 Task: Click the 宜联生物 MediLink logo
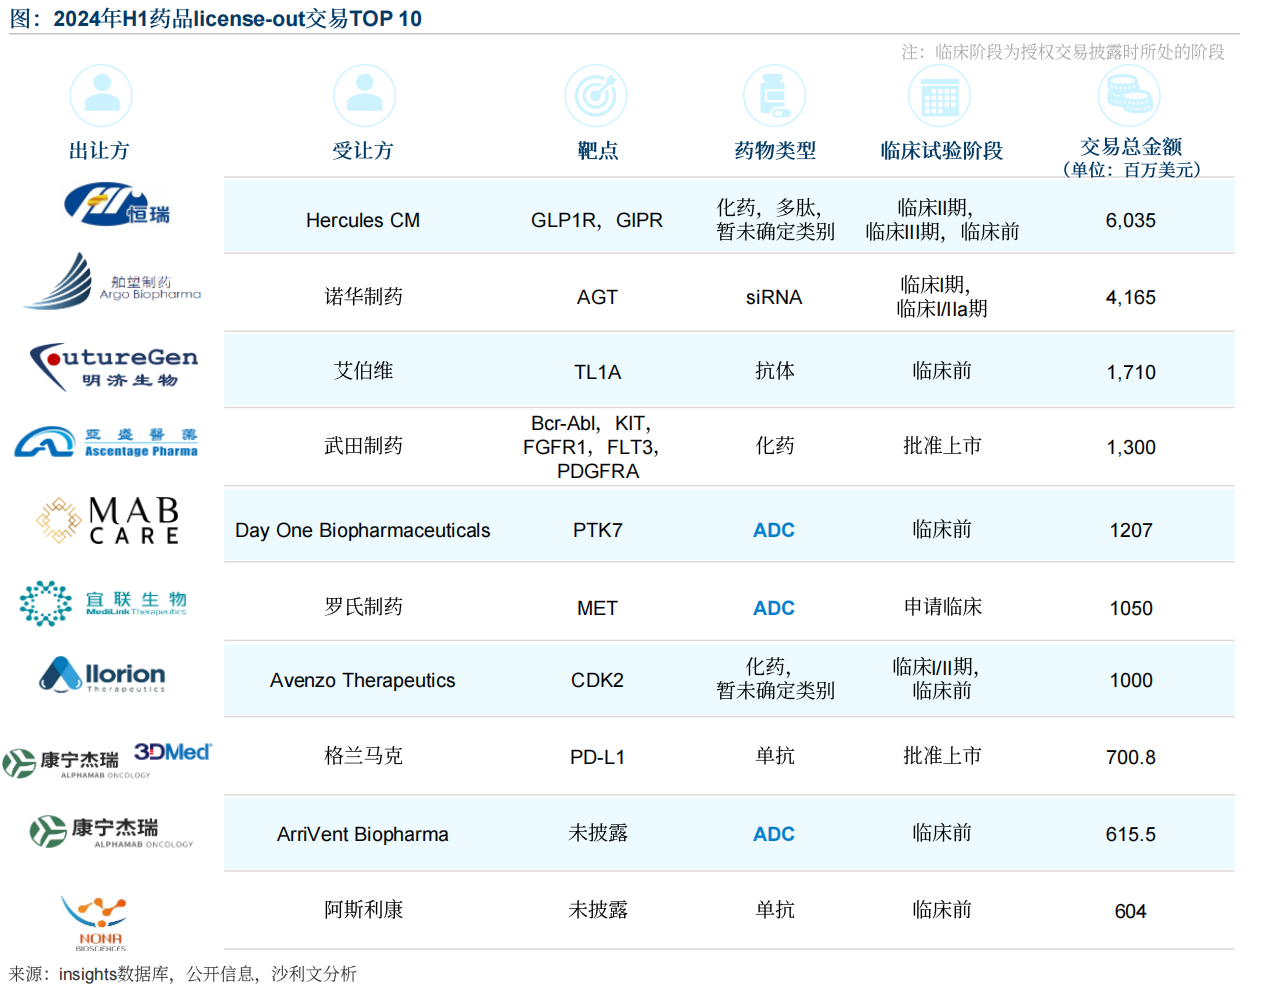pyautogui.click(x=103, y=603)
